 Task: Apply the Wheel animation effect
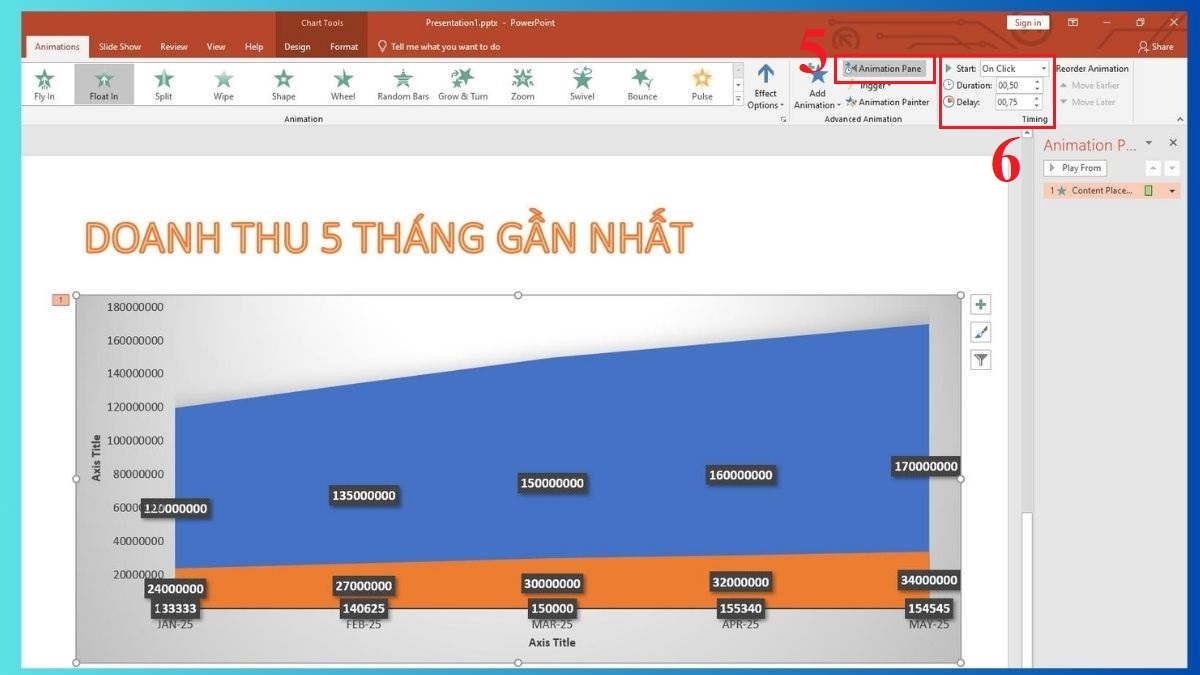click(x=343, y=83)
